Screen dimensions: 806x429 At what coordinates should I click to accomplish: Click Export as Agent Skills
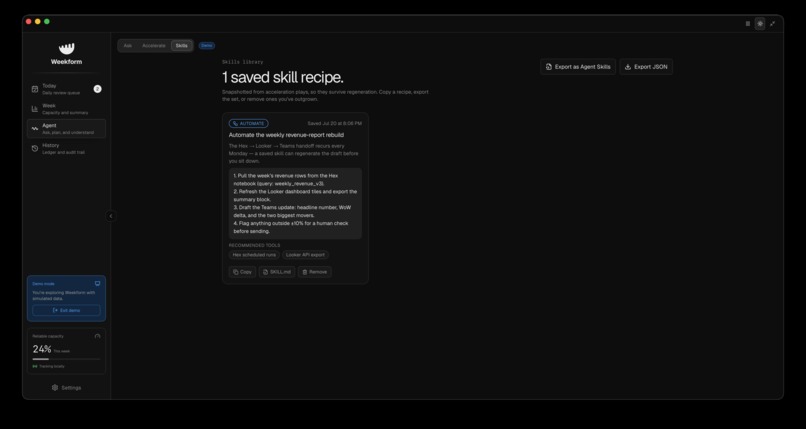coord(578,67)
